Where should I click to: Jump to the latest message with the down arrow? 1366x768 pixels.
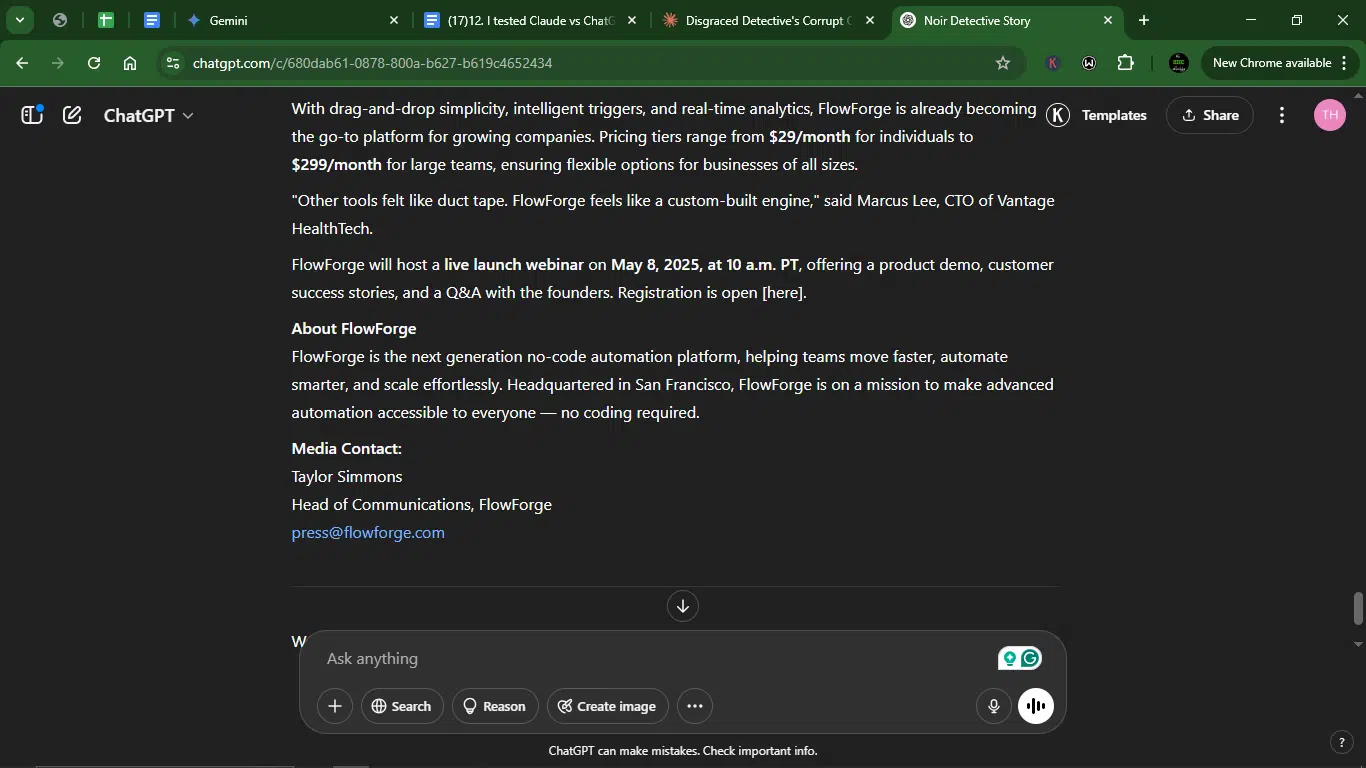click(683, 606)
